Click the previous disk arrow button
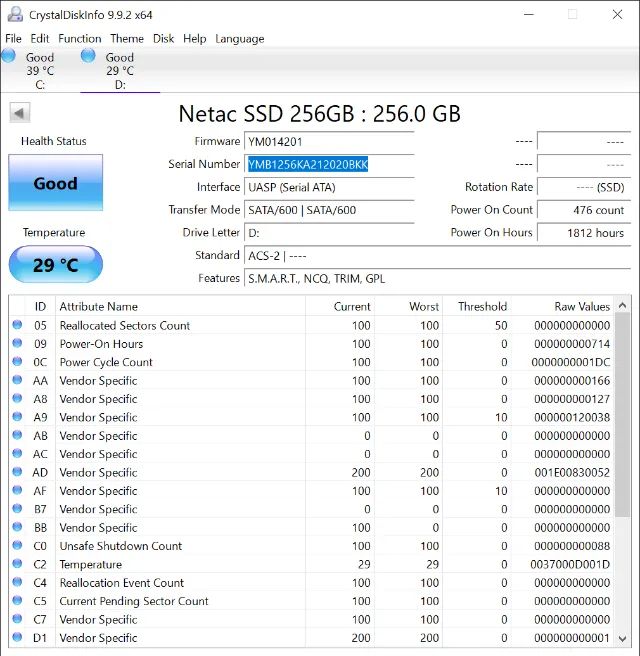This screenshot has height=656, width=640. (x=20, y=113)
